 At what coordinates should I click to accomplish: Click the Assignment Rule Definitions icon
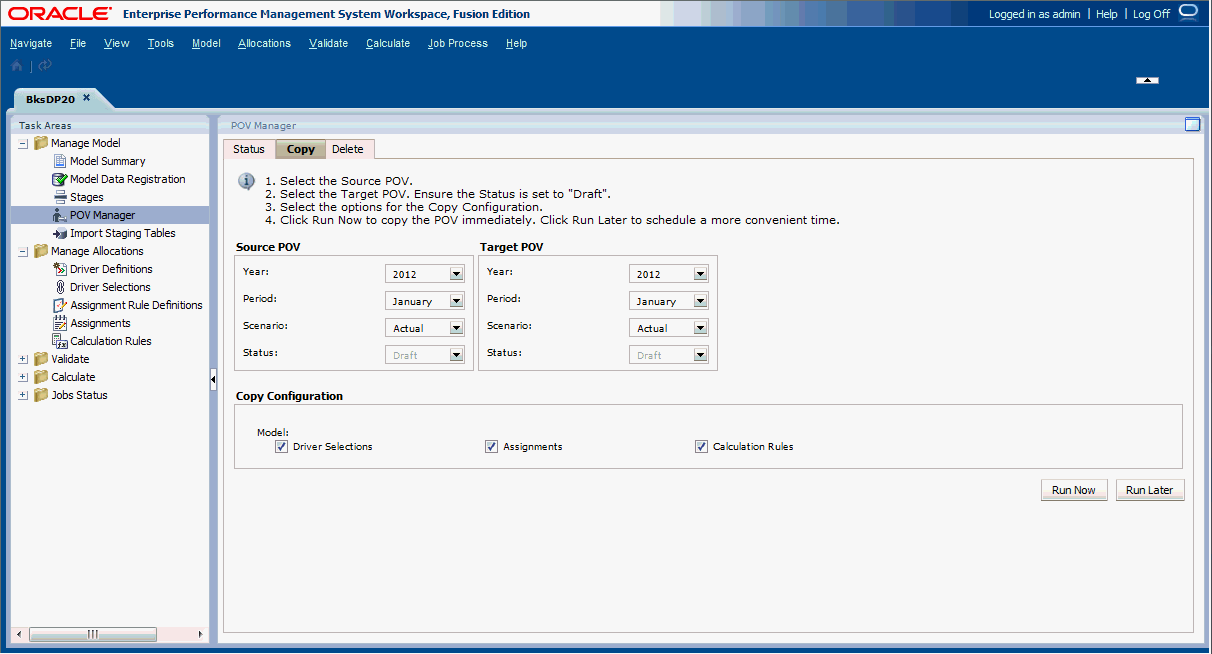click(x=60, y=305)
